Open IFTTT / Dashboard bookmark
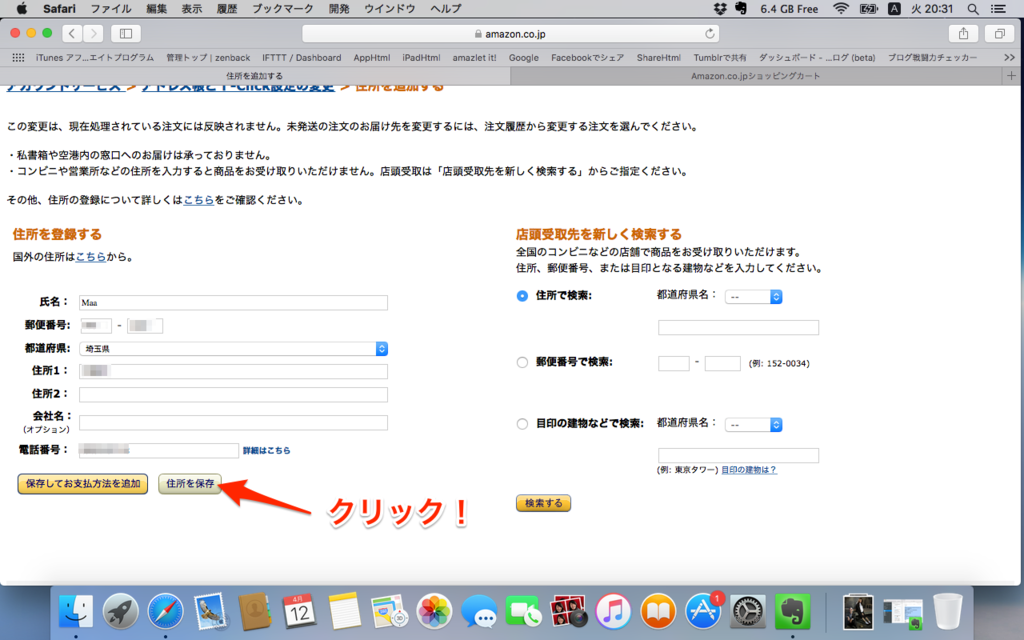 coord(302,57)
